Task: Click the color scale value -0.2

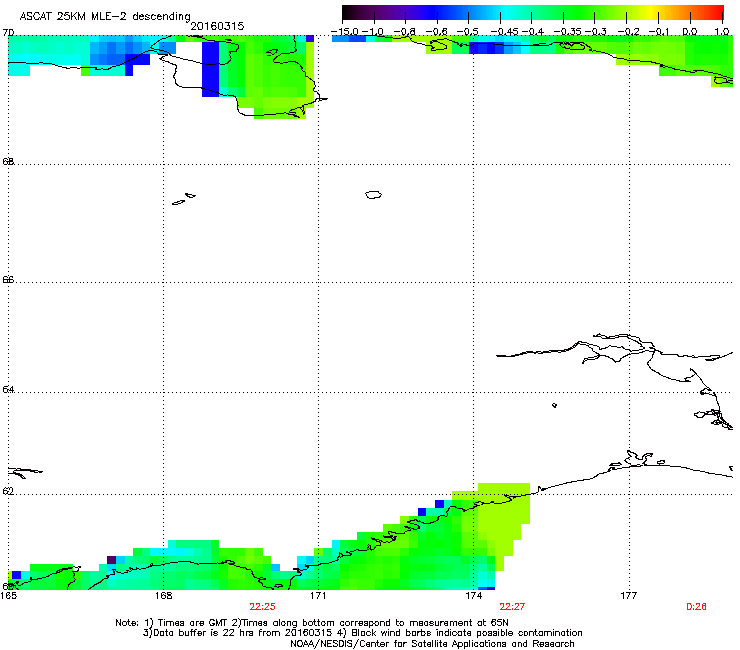Action: click(629, 32)
